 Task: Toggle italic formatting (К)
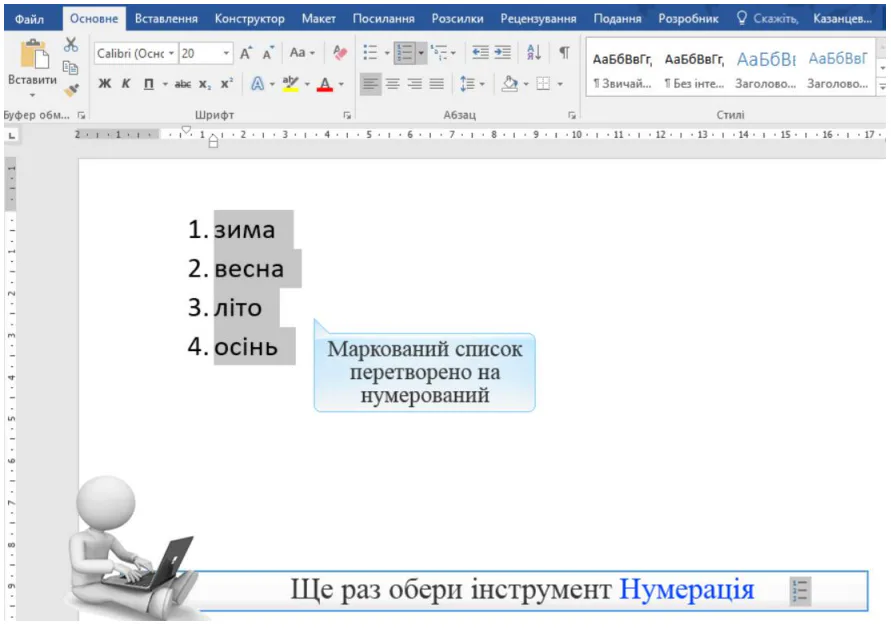[126, 85]
